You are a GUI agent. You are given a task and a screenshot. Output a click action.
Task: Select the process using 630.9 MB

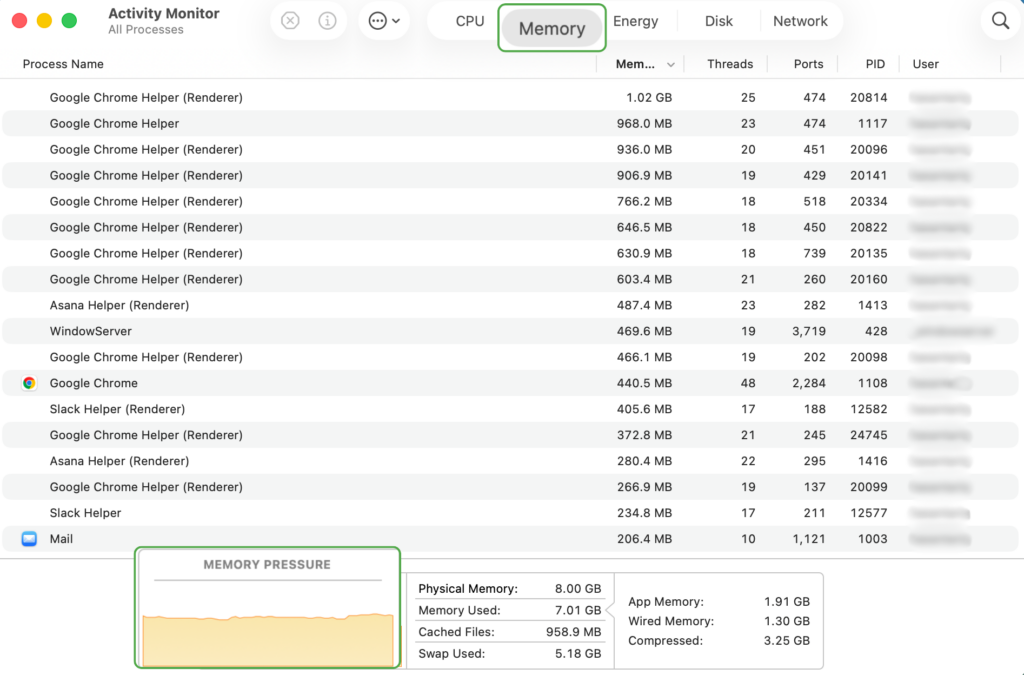click(x=510, y=253)
